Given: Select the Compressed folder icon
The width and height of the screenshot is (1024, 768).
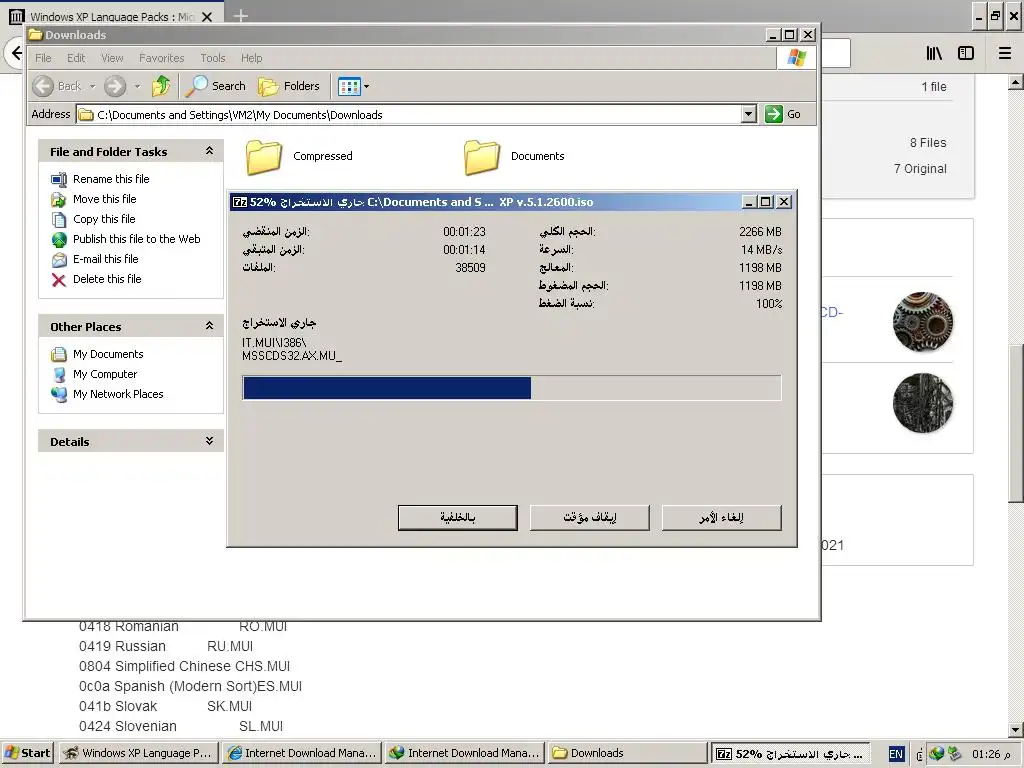Looking at the screenshot, I should [264, 157].
